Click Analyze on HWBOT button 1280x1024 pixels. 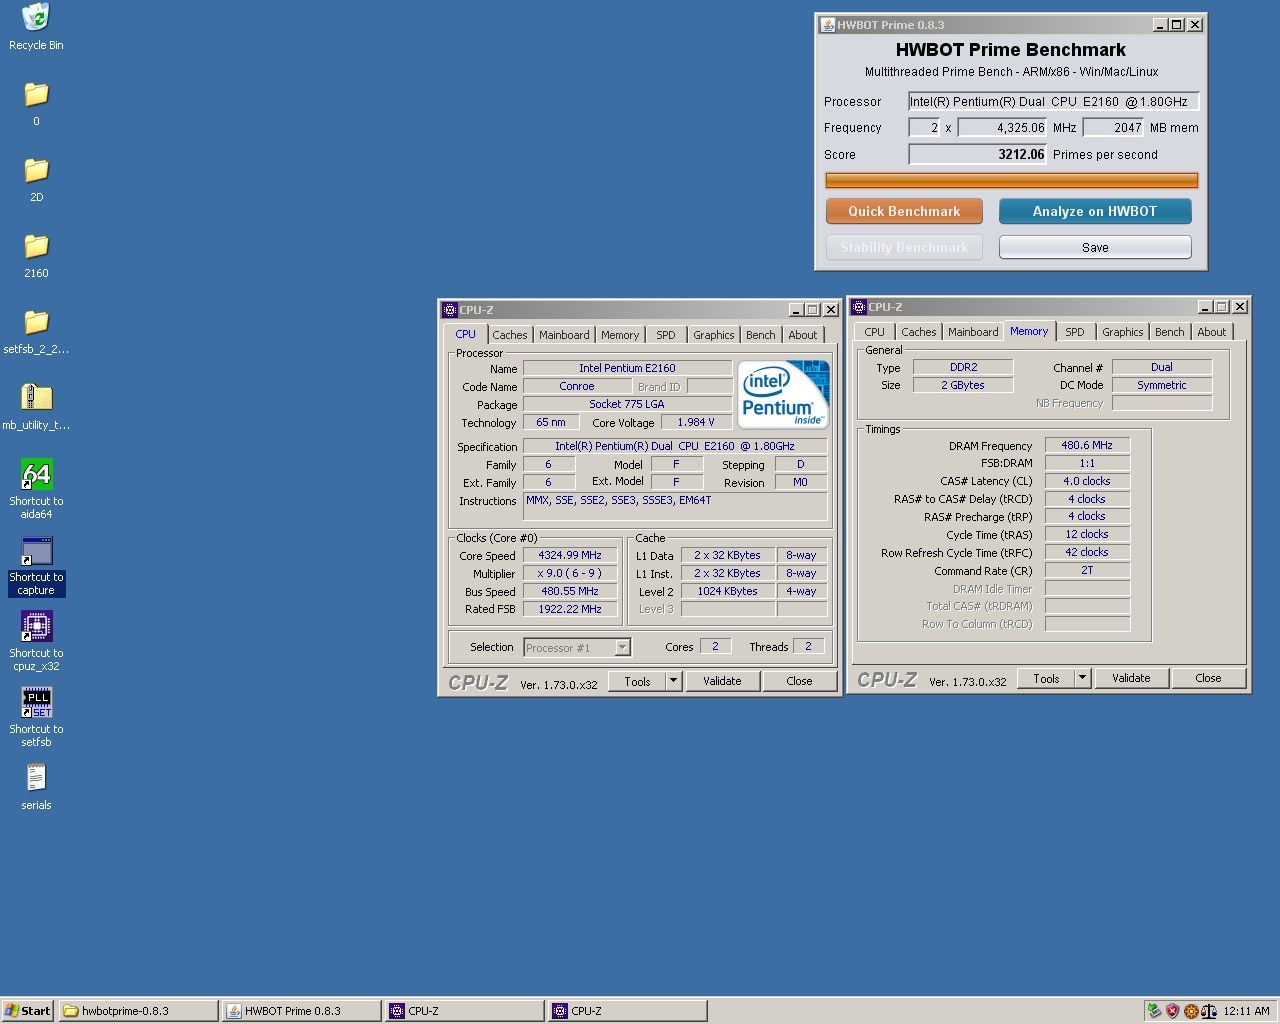[x=1095, y=211]
